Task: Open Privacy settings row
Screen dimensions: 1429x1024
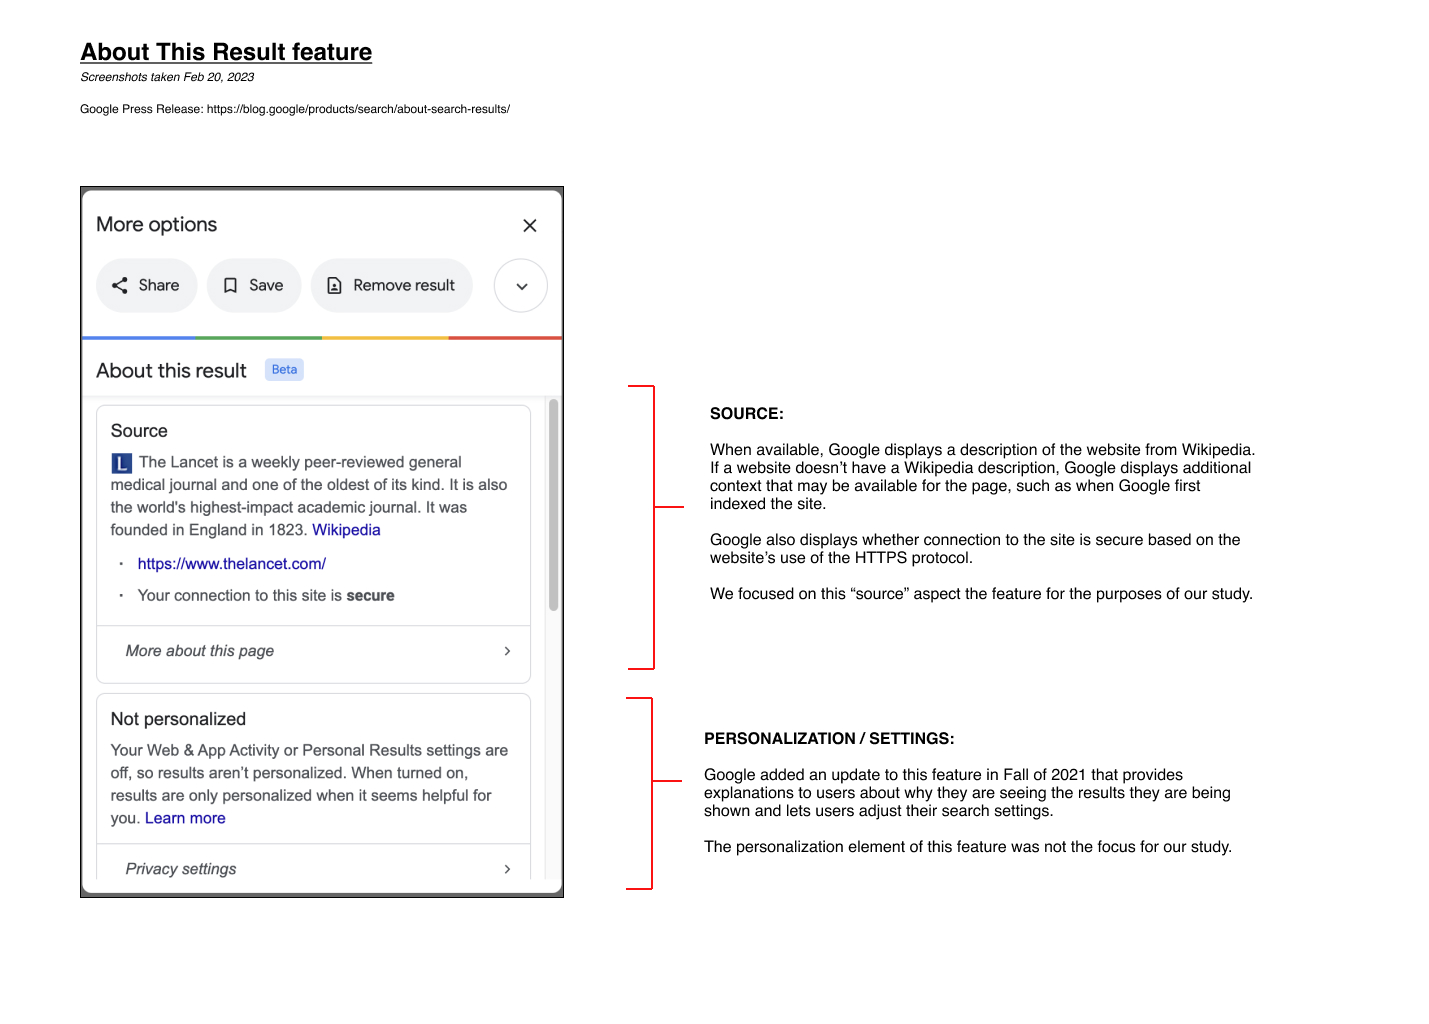Action: point(313,866)
